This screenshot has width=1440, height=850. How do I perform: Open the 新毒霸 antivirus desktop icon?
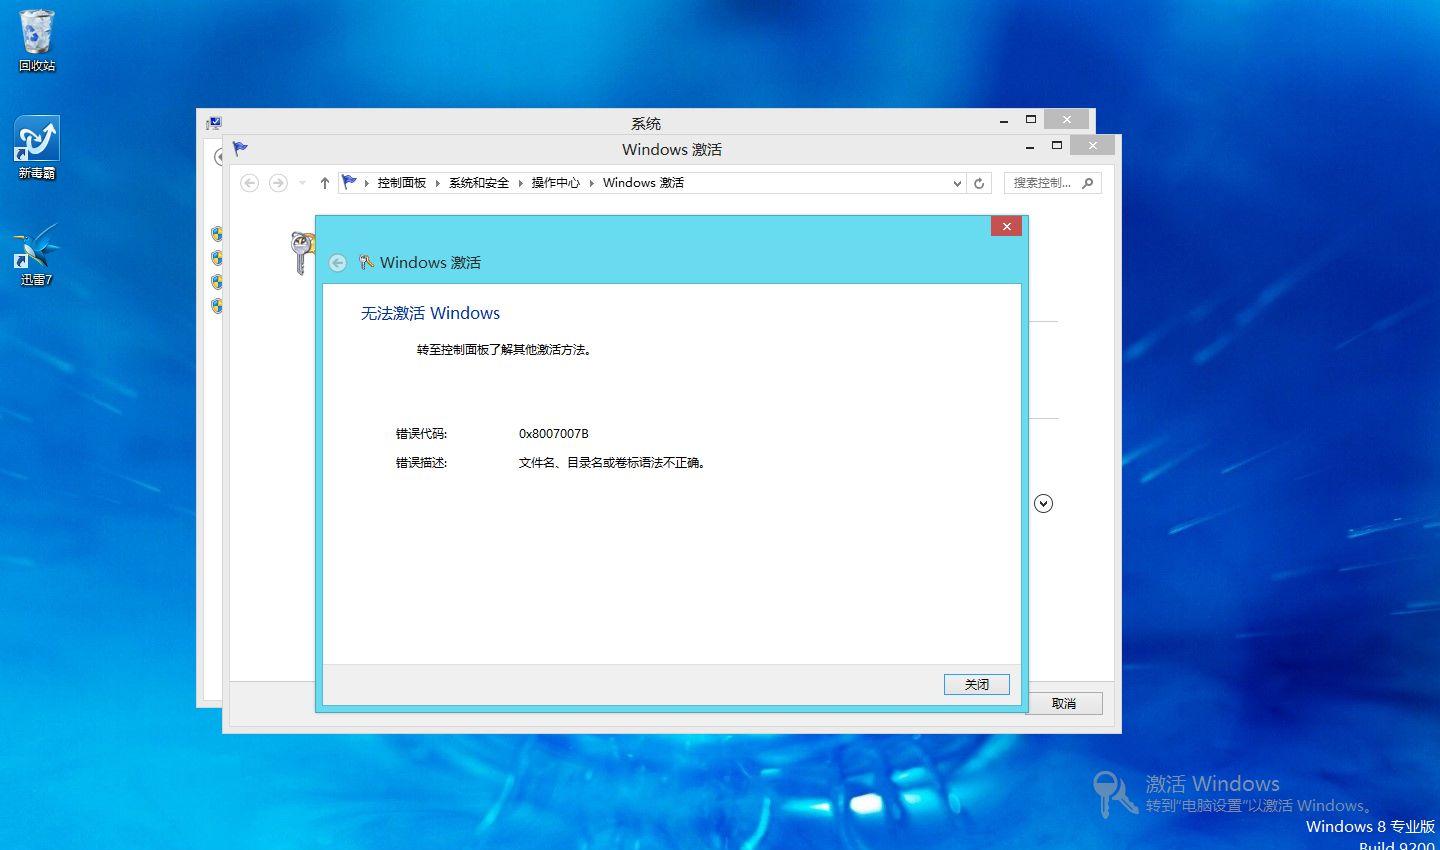pyautogui.click(x=37, y=148)
